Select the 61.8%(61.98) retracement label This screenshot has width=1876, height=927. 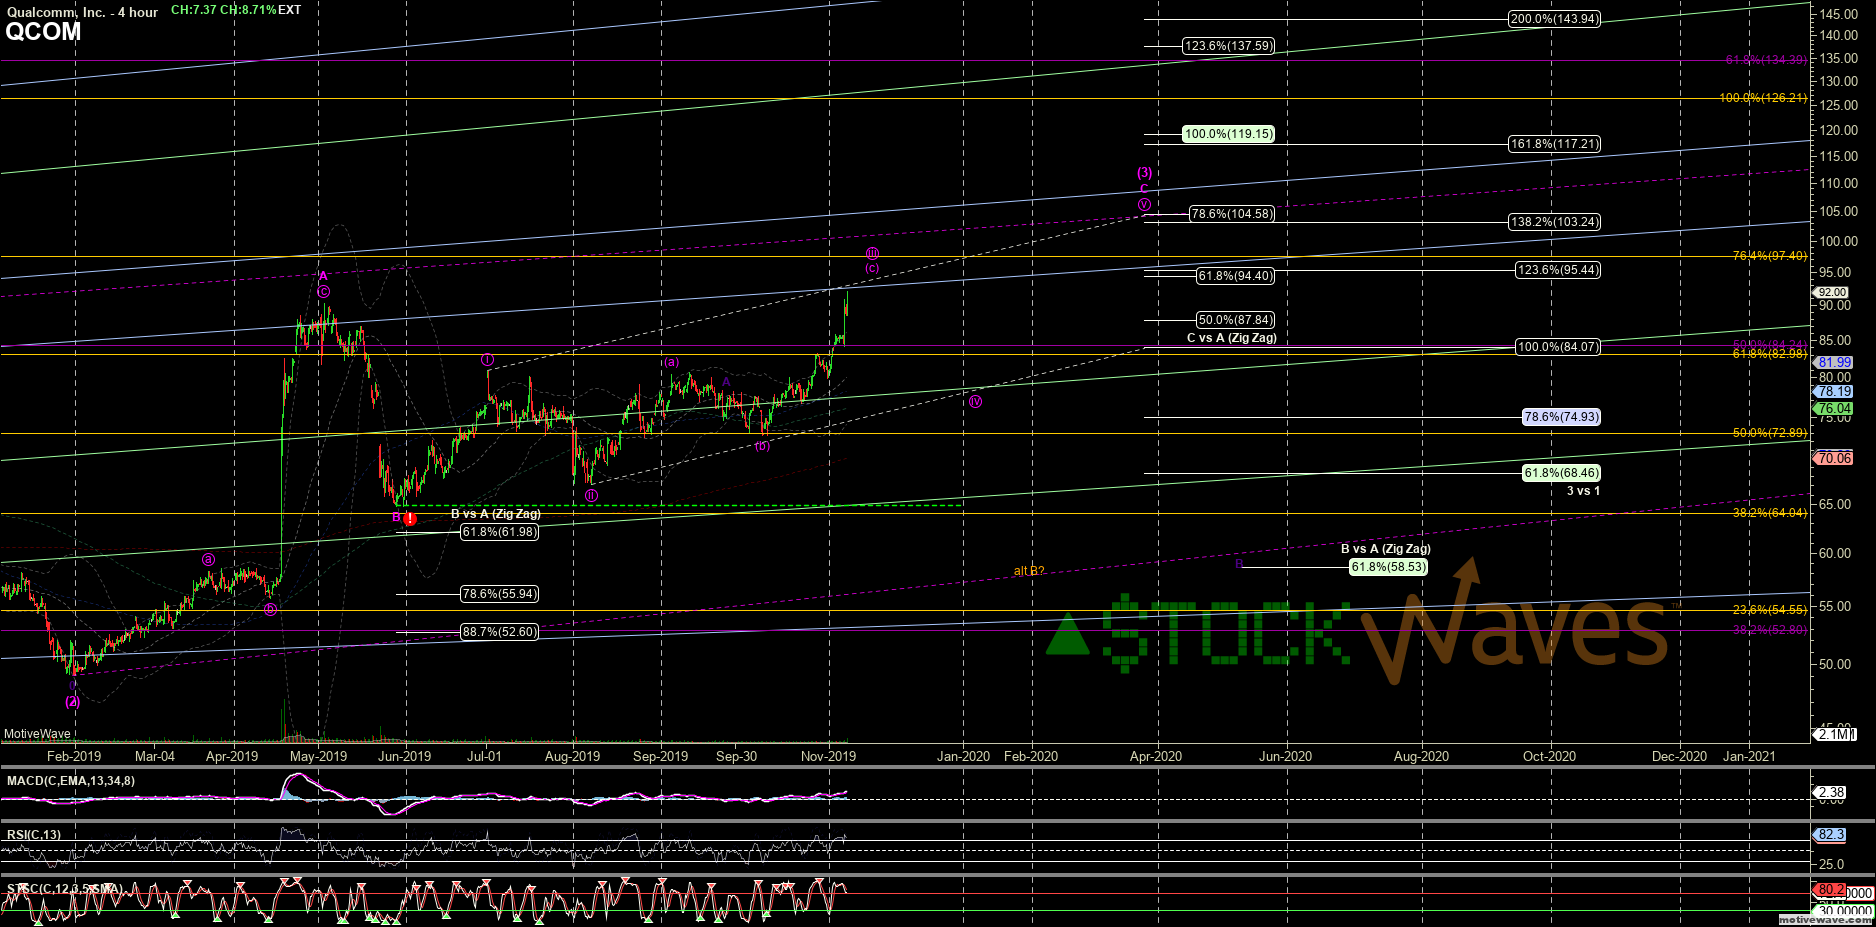[x=499, y=532]
